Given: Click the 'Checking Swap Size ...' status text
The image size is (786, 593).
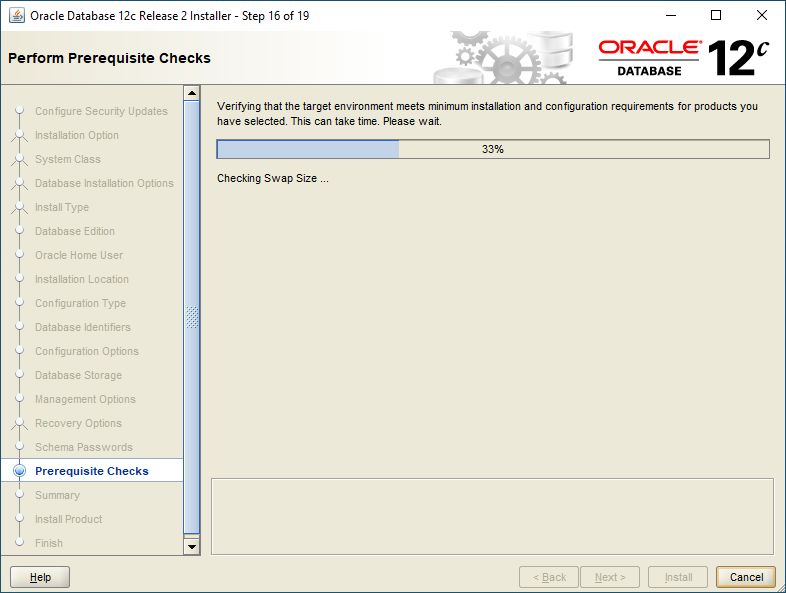Looking at the screenshot, I should coord(273,178).
